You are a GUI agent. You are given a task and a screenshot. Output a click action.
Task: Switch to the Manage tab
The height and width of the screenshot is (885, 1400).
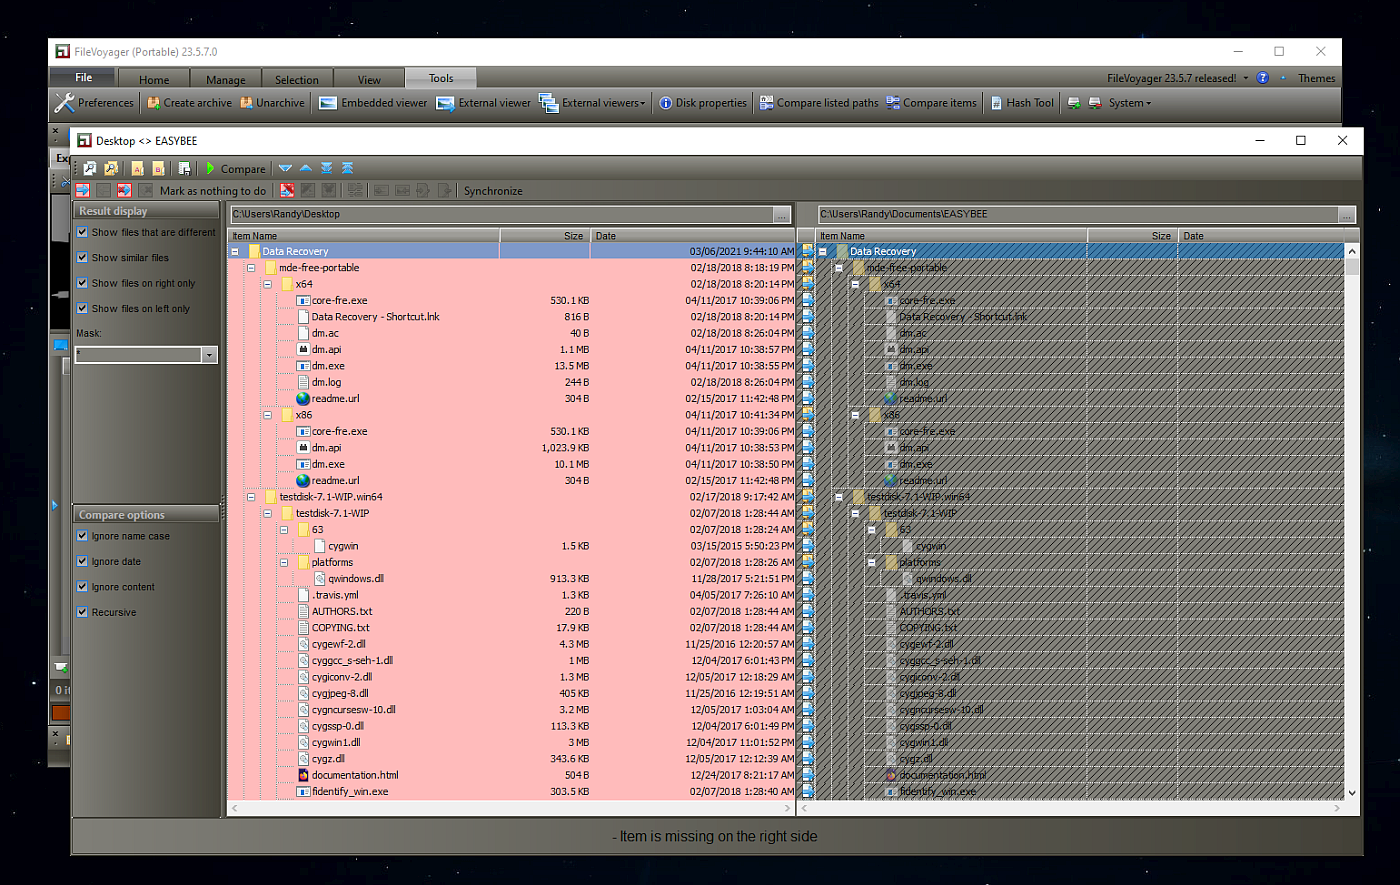(226, 79)
